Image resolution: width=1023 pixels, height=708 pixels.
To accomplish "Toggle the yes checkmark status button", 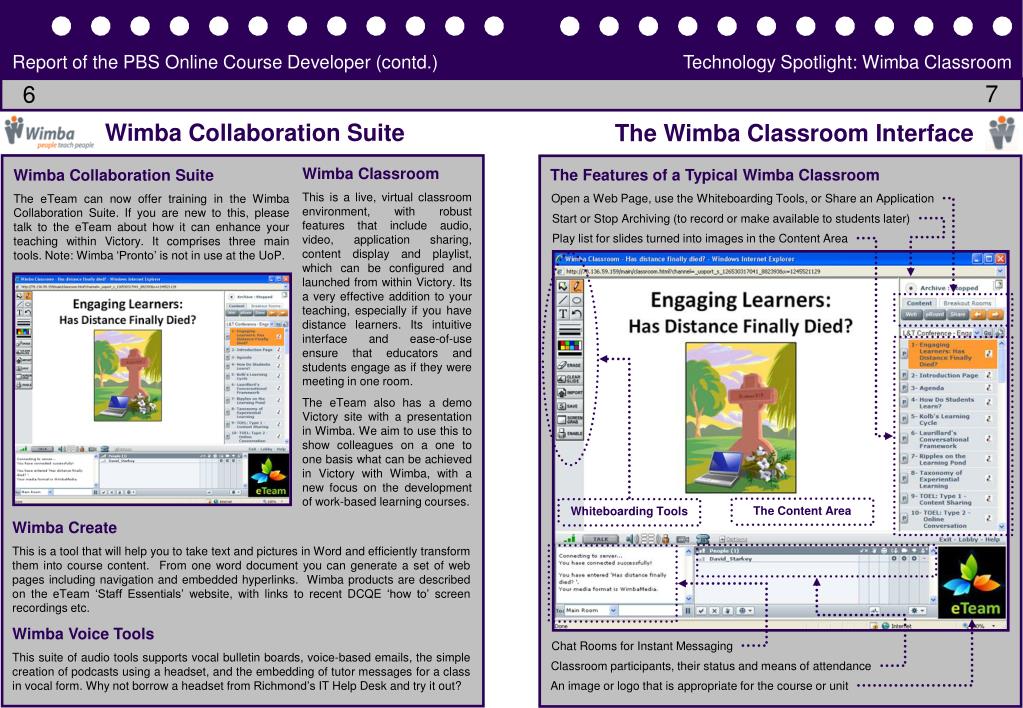I will pyautogui.click(x=701, y=609).
